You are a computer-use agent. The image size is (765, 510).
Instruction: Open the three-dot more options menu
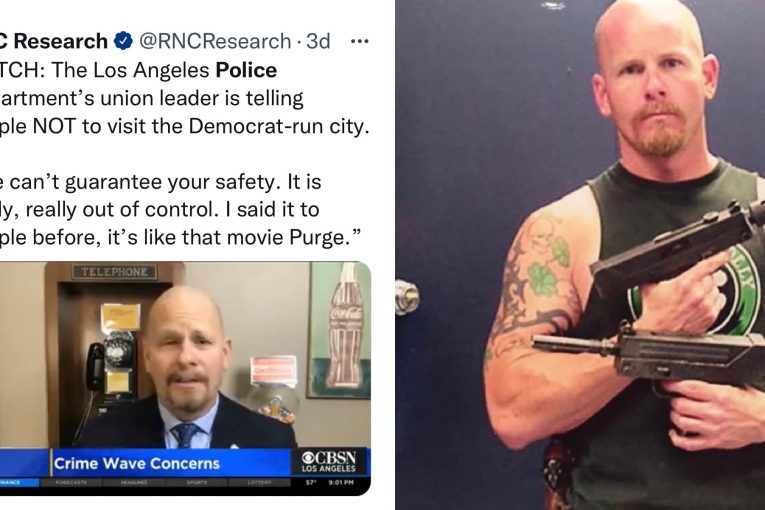coord(360,41)
